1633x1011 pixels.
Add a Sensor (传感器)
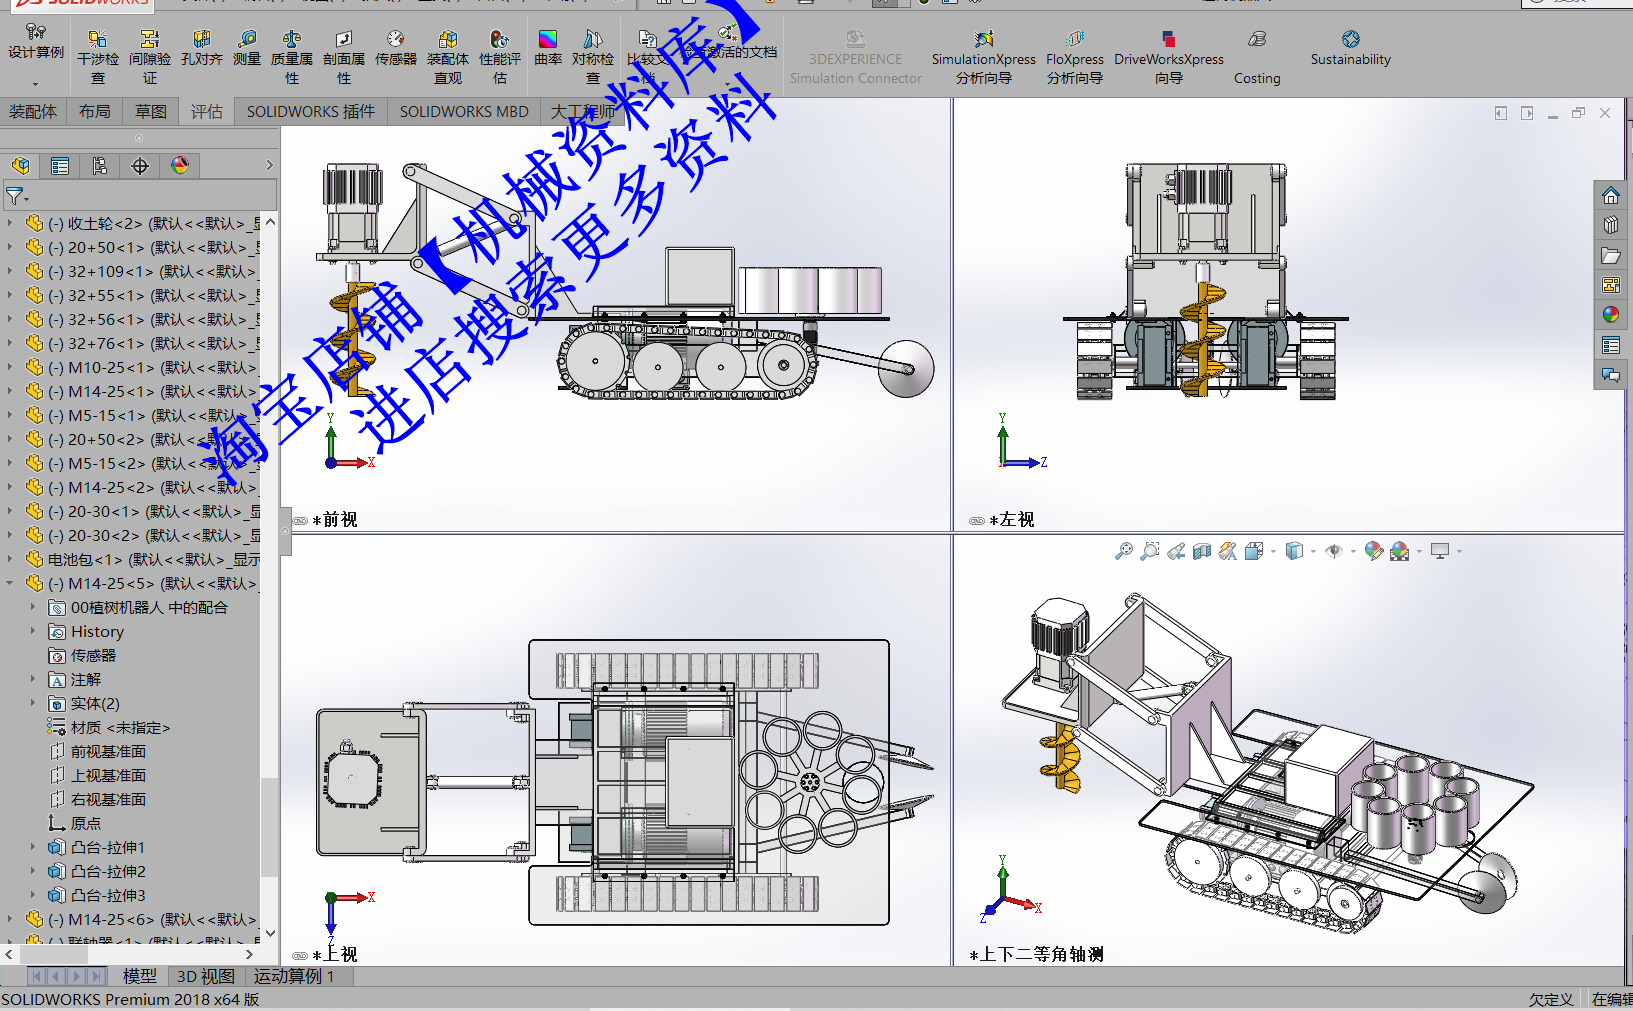pyautogui.click(x=396, y=48)
